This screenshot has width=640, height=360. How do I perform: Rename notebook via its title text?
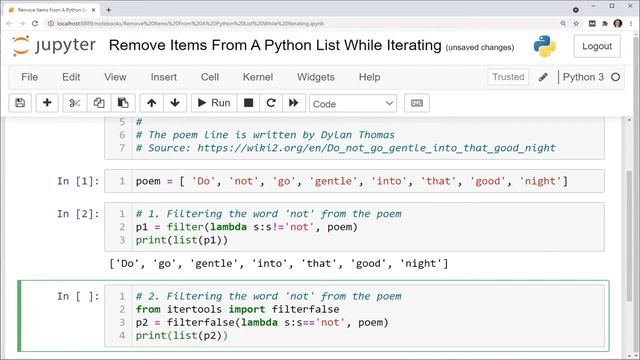(x=275, y=45)
